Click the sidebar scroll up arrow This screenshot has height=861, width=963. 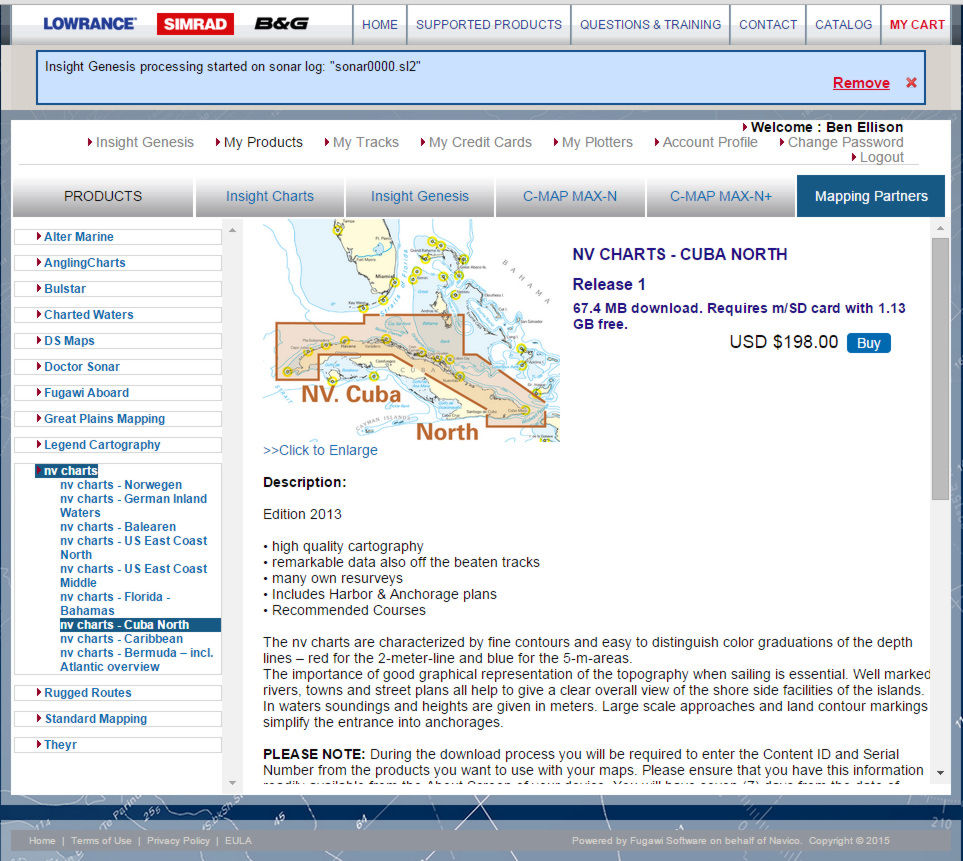point(232,230)
